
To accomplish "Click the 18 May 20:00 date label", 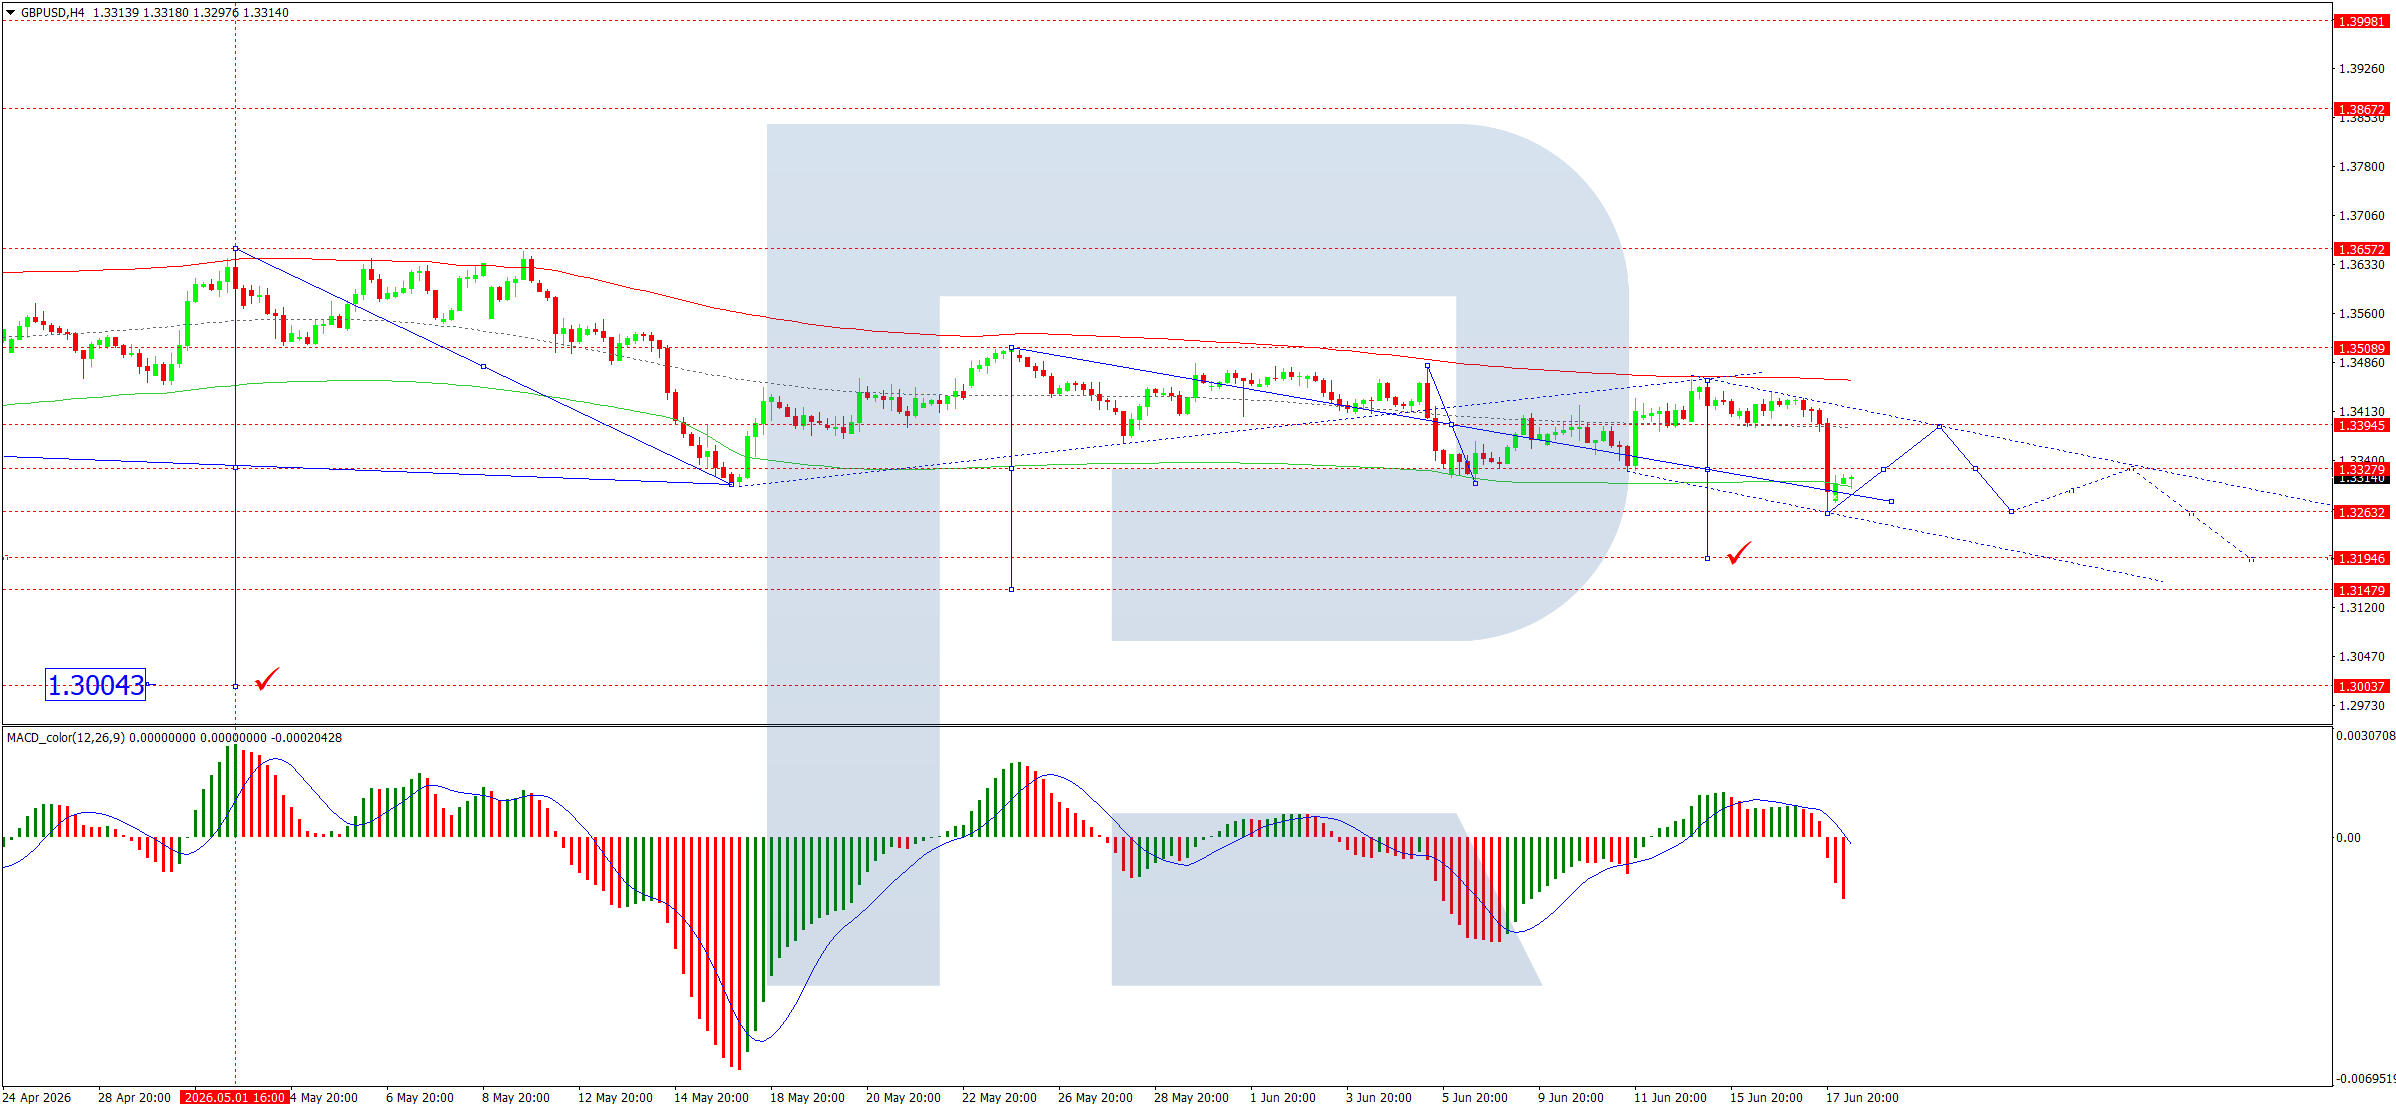I will (807, 1098).
